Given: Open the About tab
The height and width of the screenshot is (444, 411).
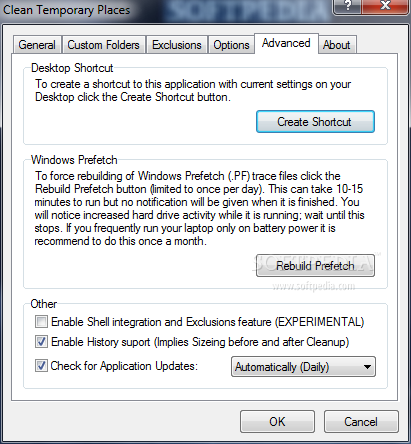Looking at the screenshot, I should click(x=337, y=45).
